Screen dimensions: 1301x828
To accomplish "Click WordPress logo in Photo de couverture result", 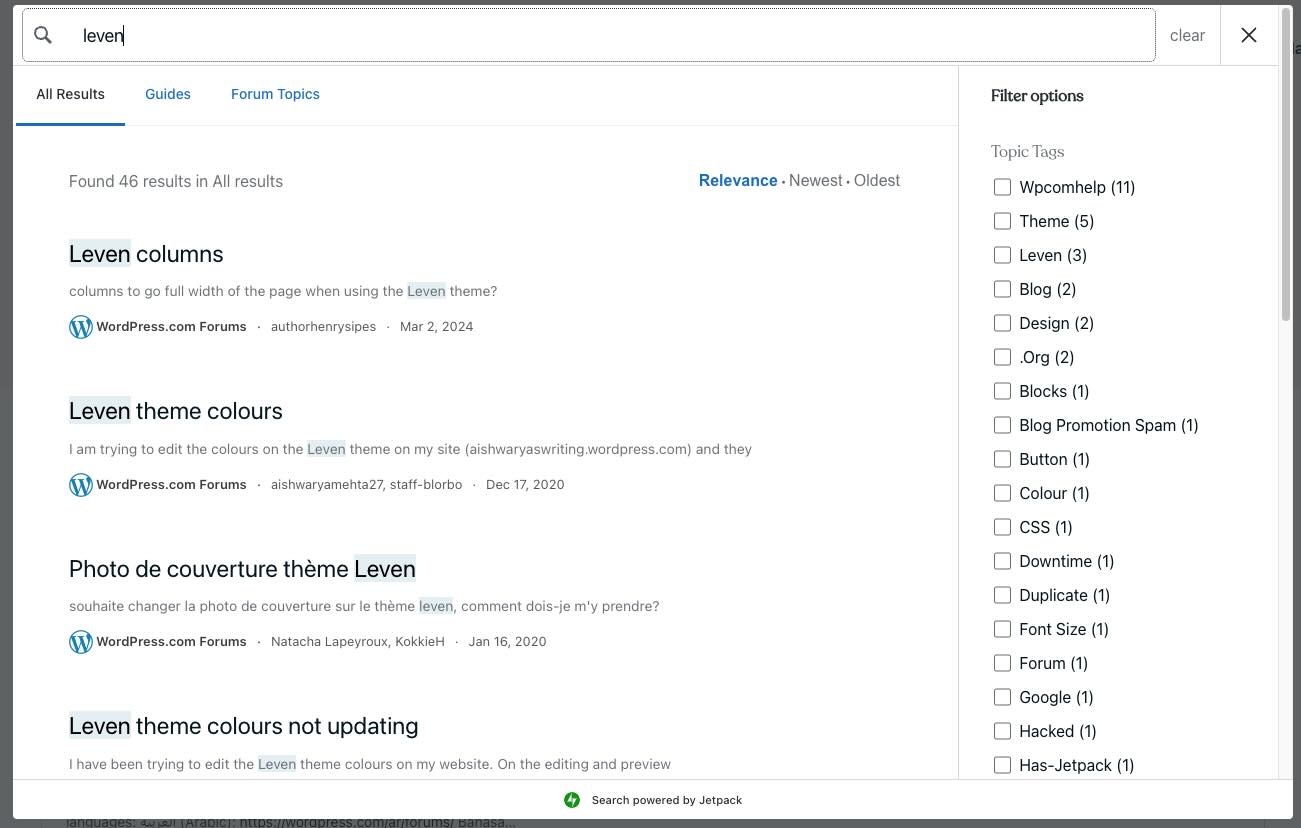I will (x=81, y=642).
